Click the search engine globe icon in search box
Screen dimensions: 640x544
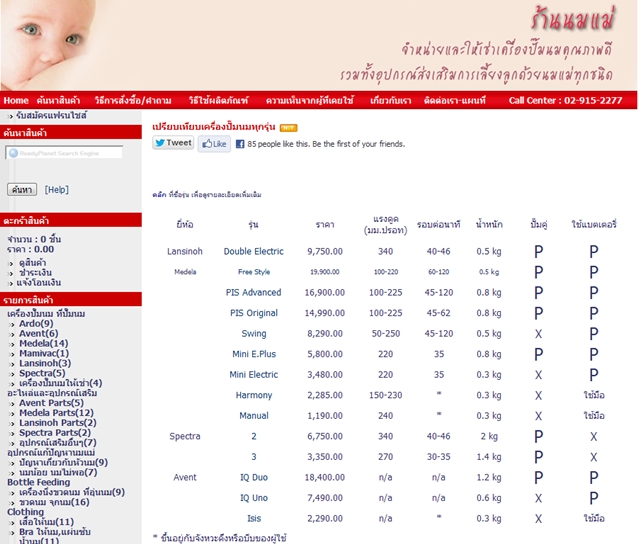click(13, 153)
